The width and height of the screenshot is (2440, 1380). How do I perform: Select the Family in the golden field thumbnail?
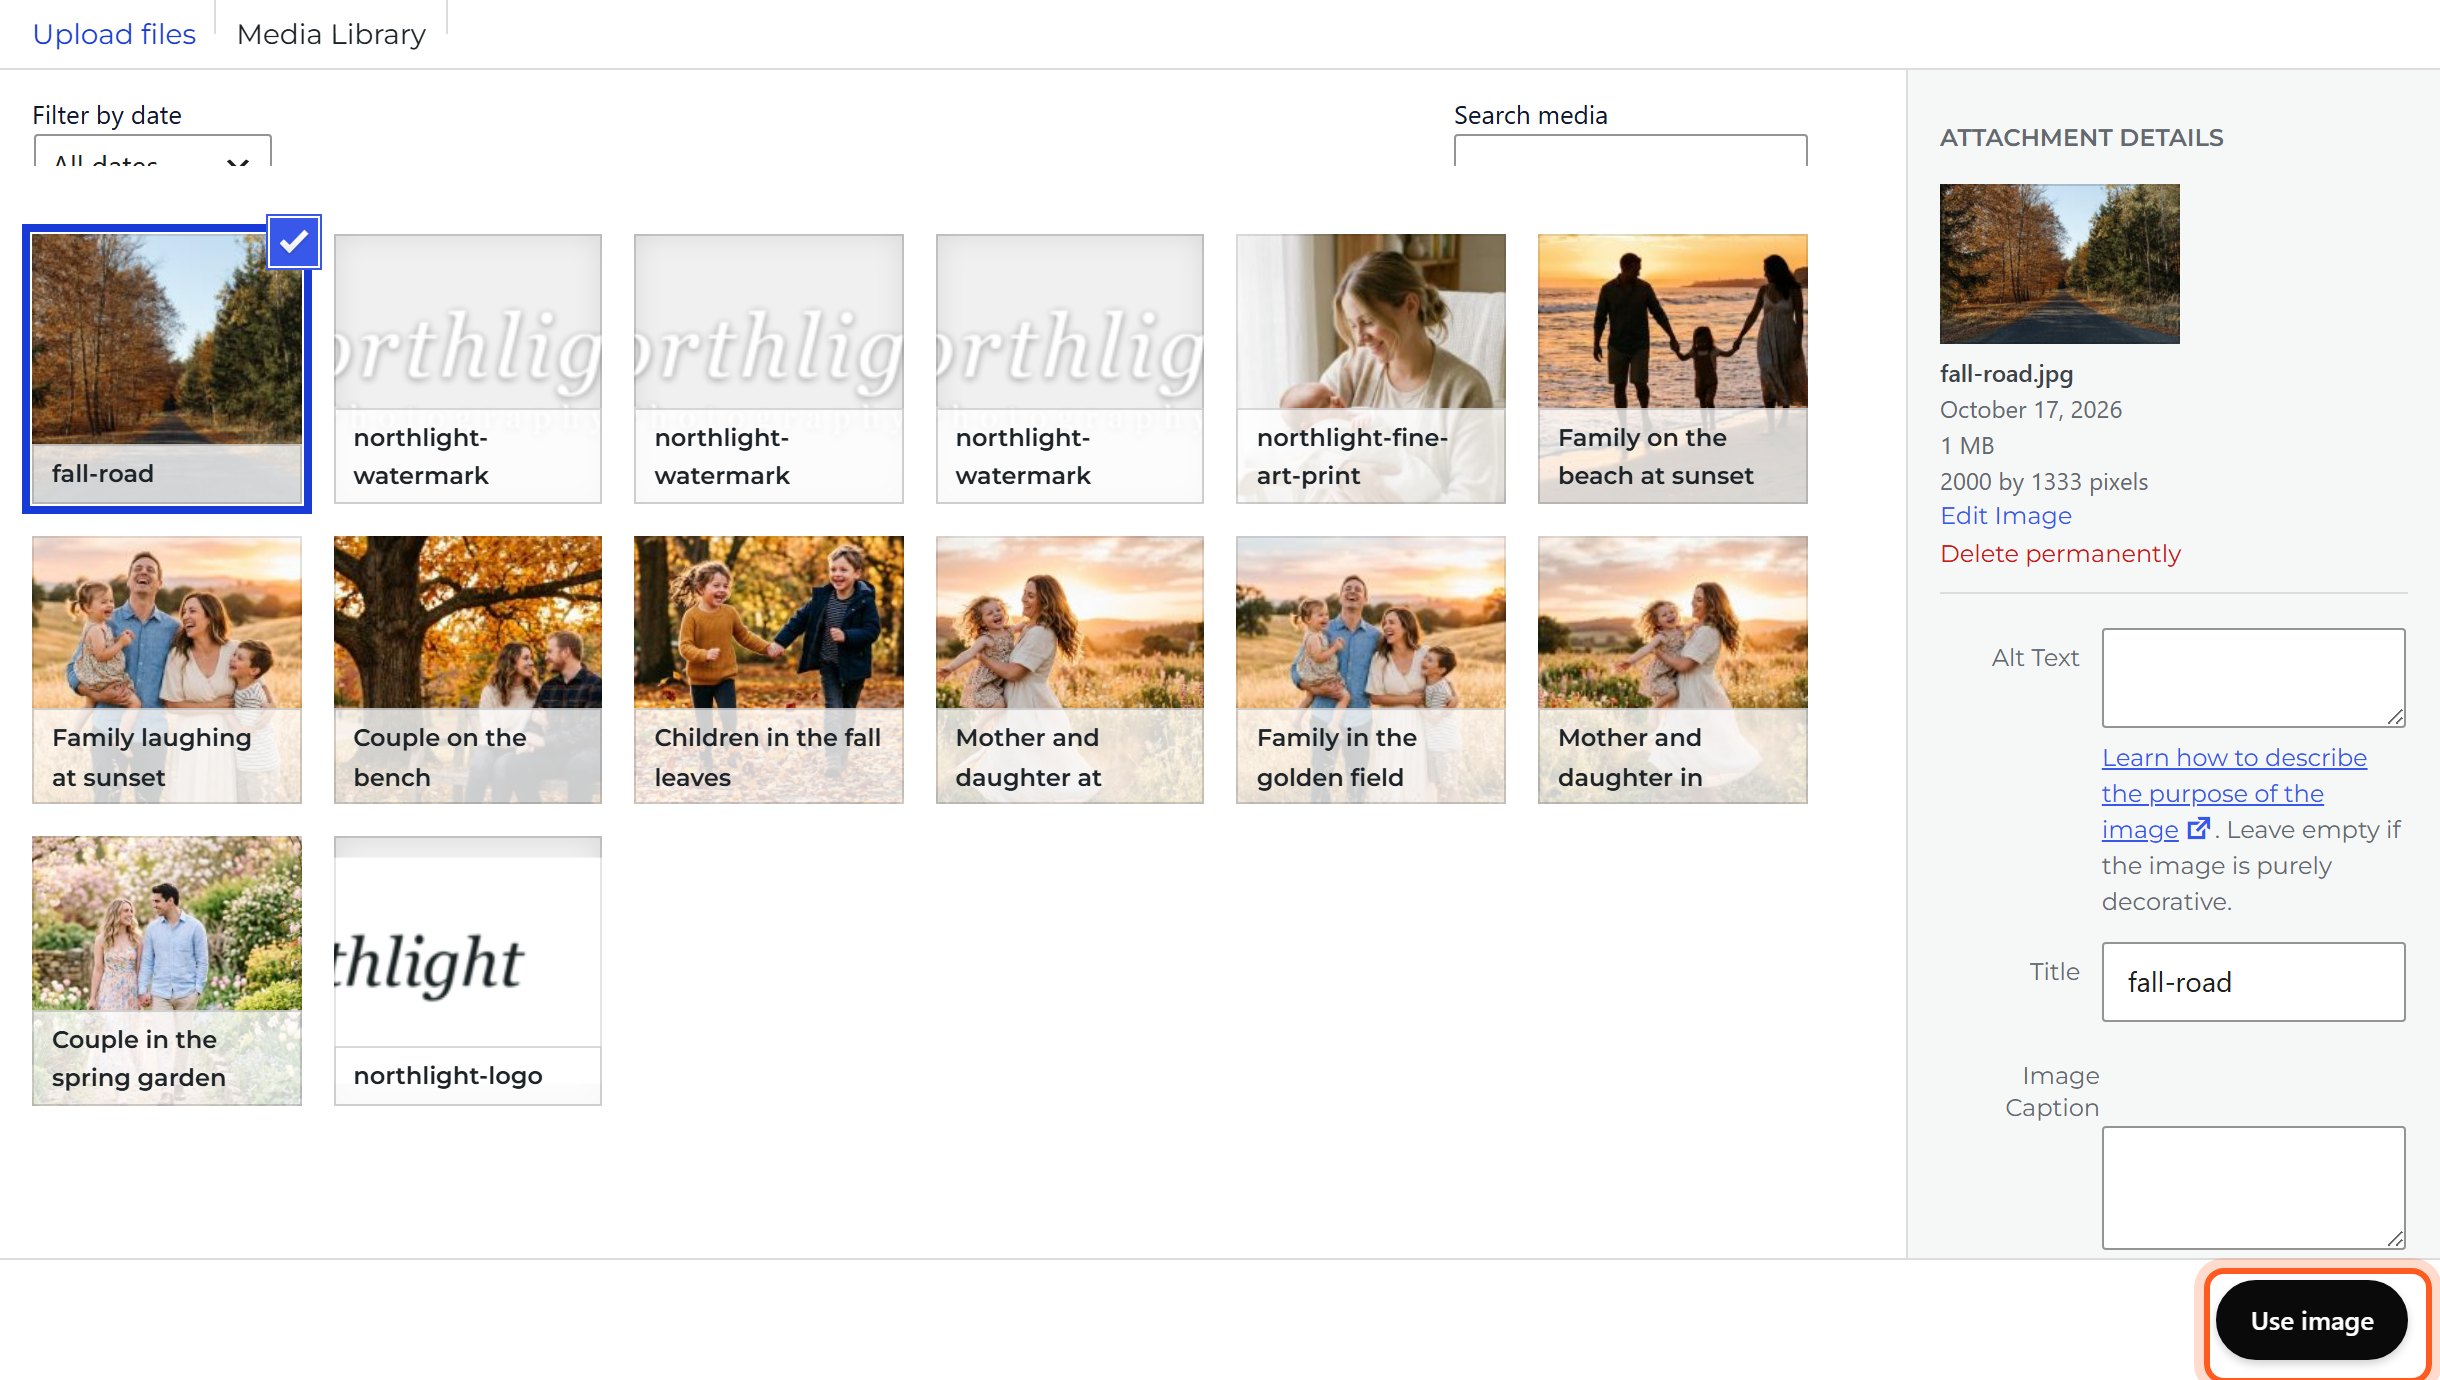click(x=1370, y=670)
